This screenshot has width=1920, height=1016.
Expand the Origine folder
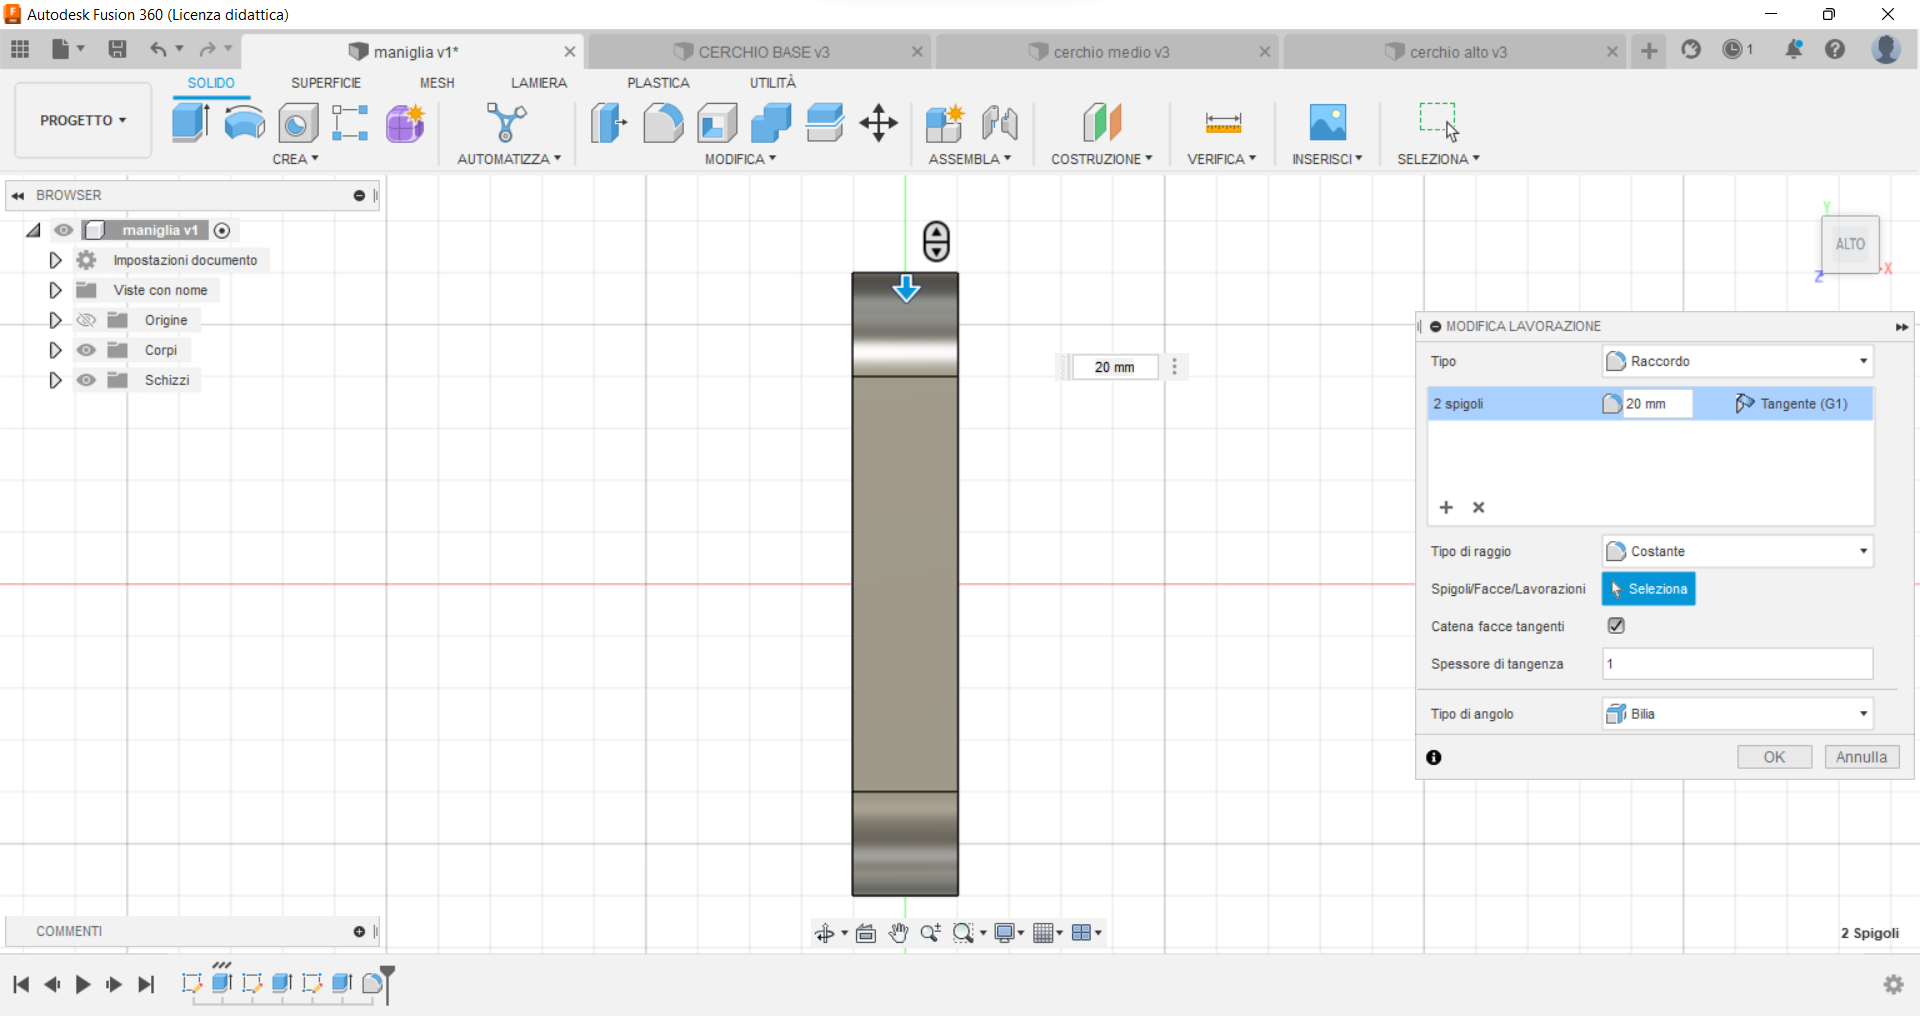coord(55,320)
